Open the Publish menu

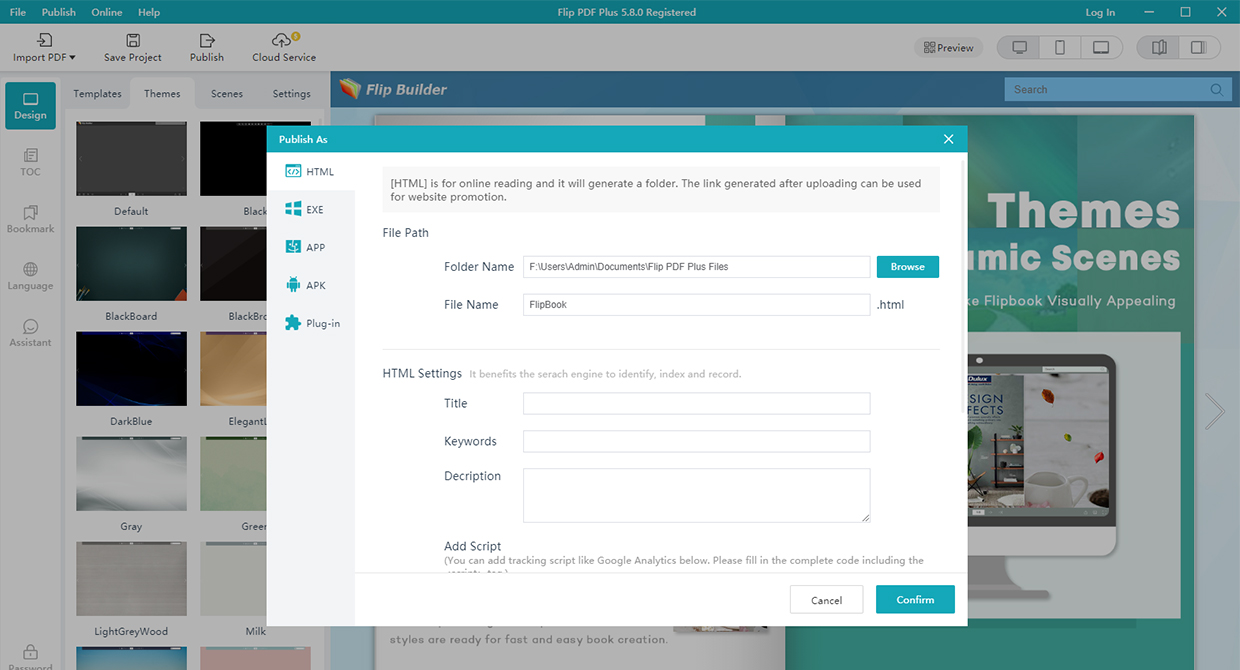click(x=59, y=12)
